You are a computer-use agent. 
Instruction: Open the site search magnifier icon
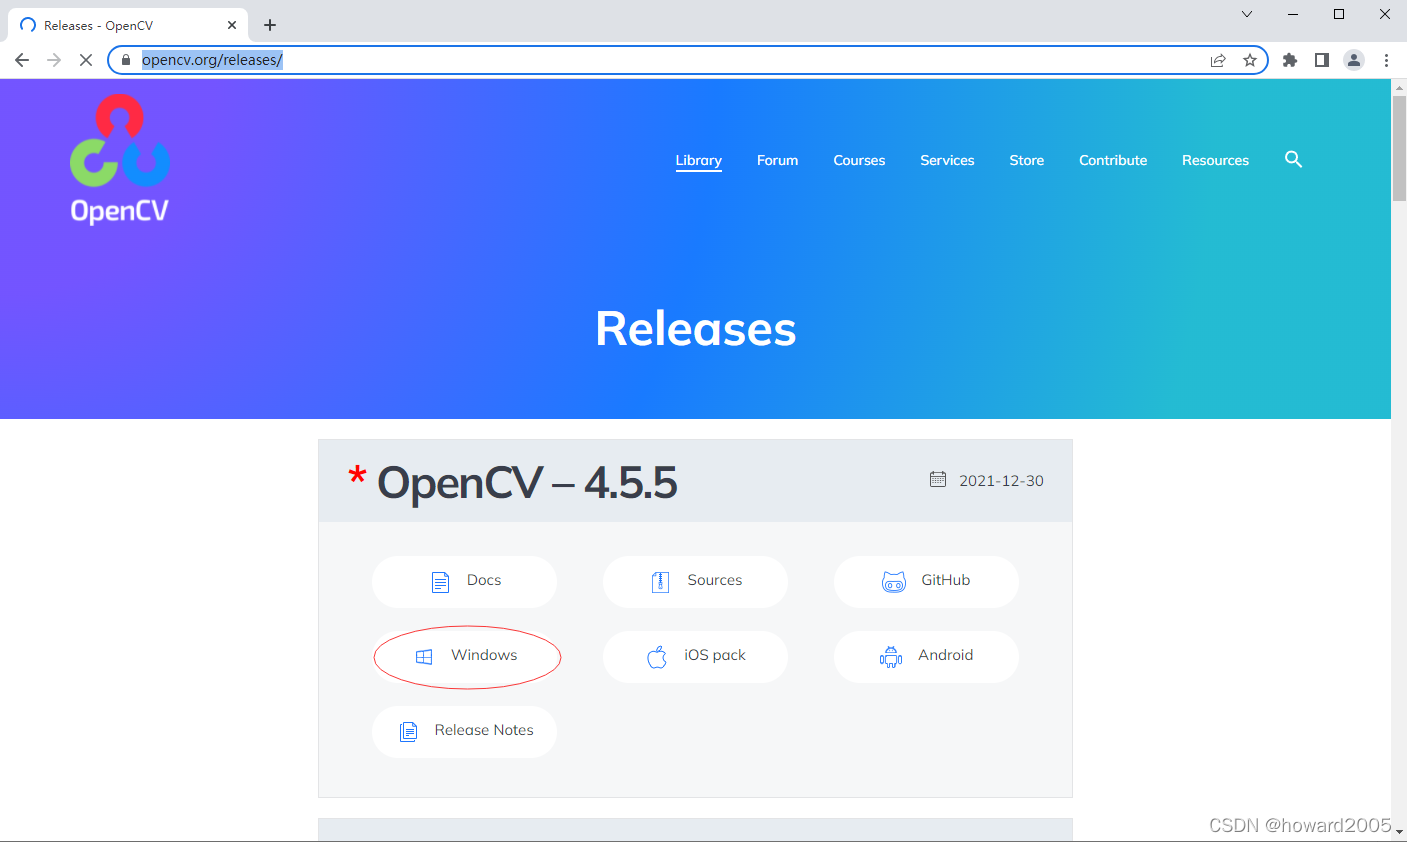tap(1293, 160)
